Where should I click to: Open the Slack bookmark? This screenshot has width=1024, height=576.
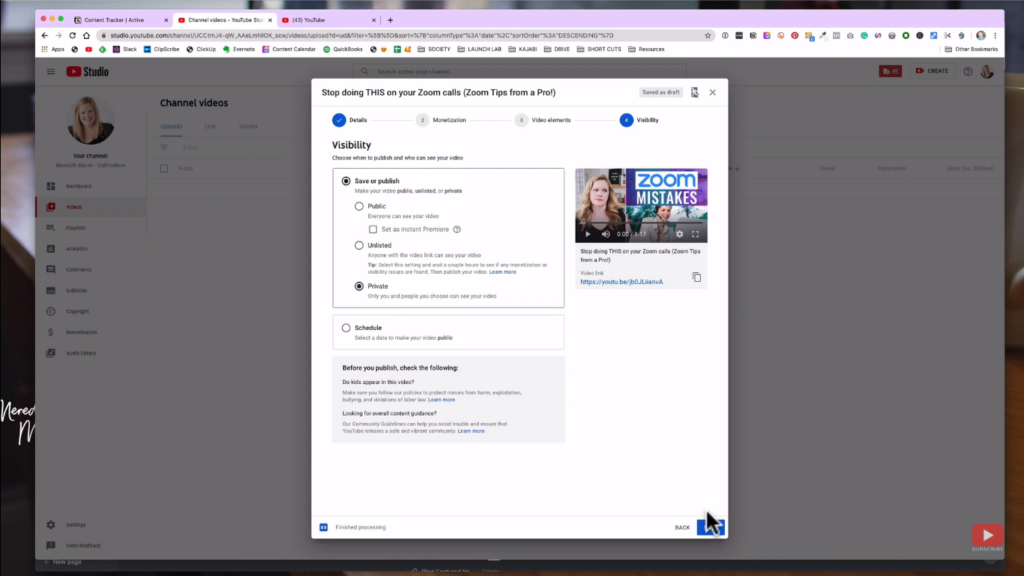coord(125,50)
